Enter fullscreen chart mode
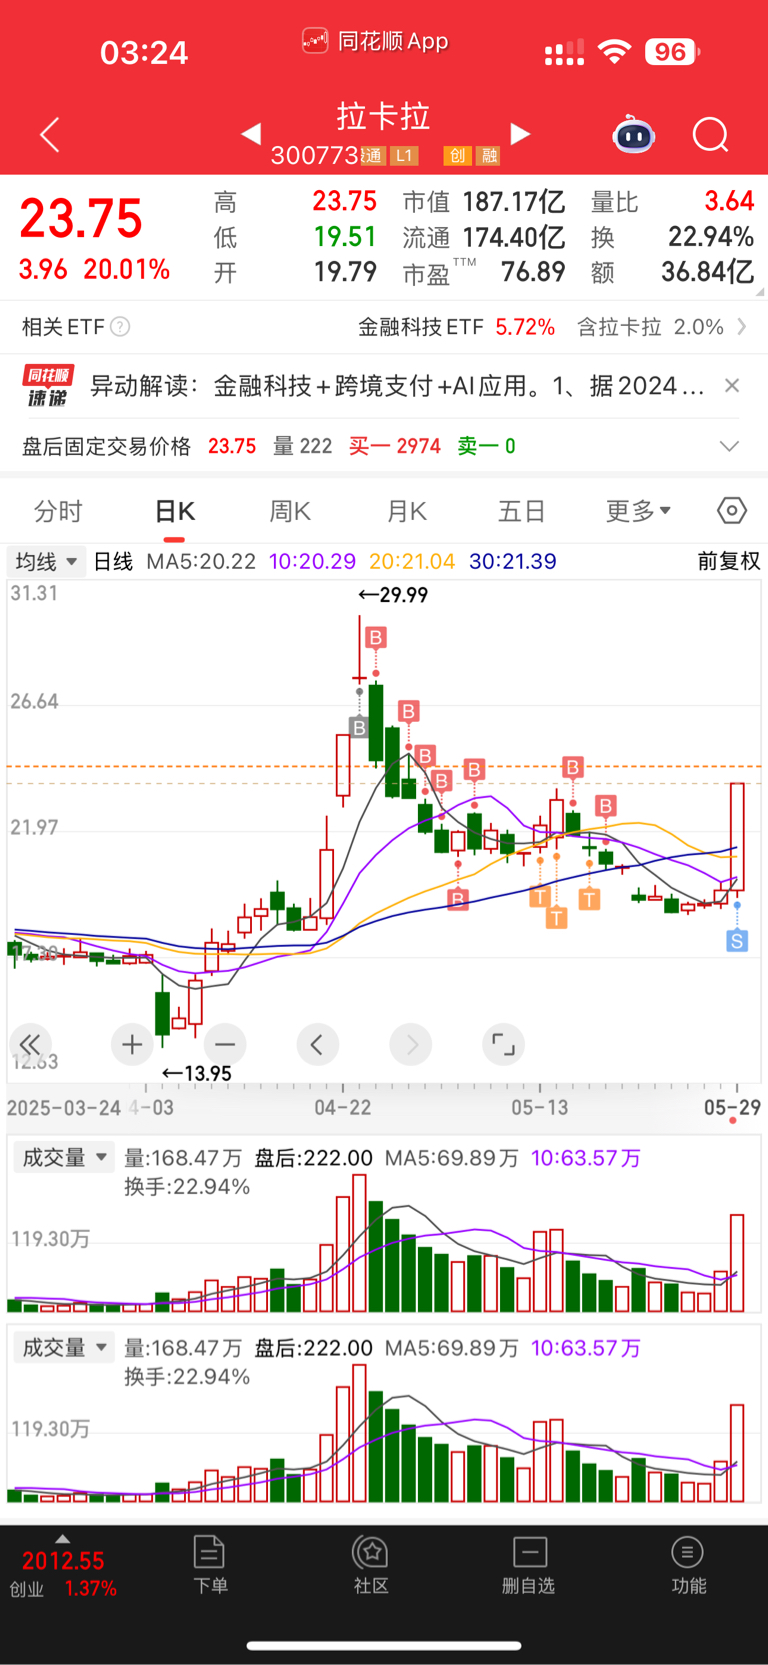This screenshot has width=768, height=1665. pos(503,1045)
